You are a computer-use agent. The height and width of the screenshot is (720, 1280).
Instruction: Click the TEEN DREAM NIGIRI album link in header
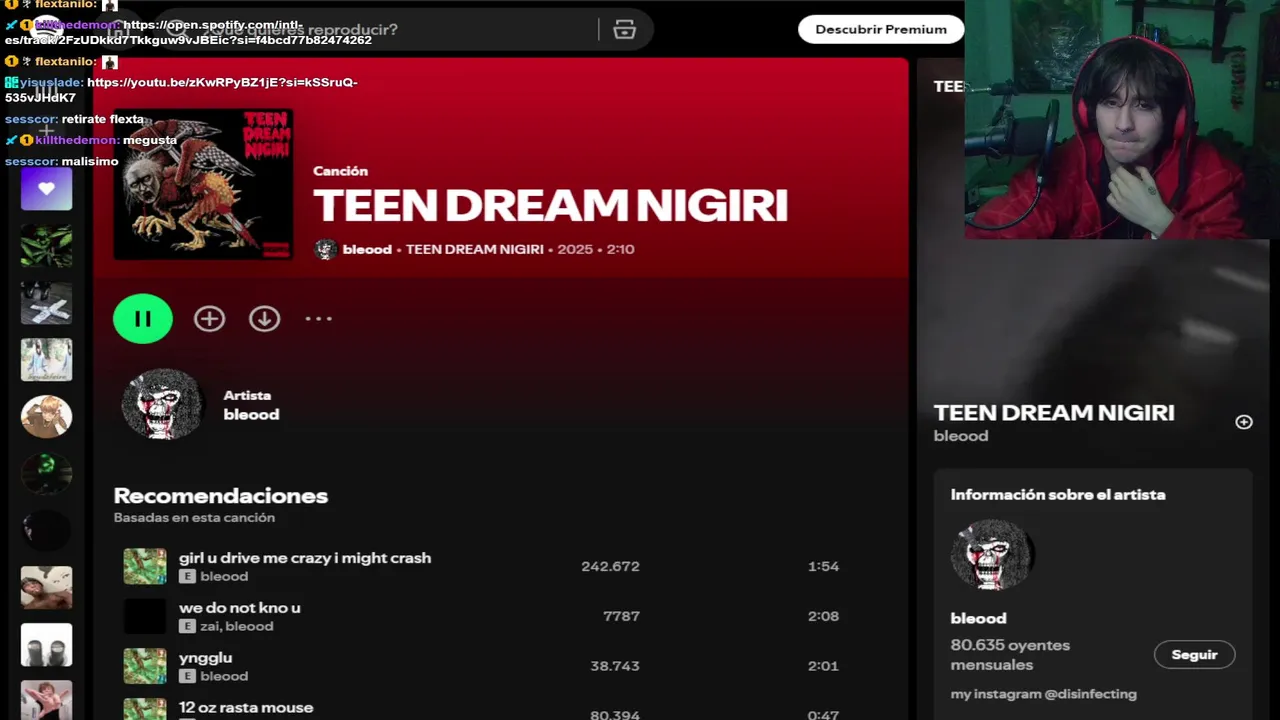(474, 249)
